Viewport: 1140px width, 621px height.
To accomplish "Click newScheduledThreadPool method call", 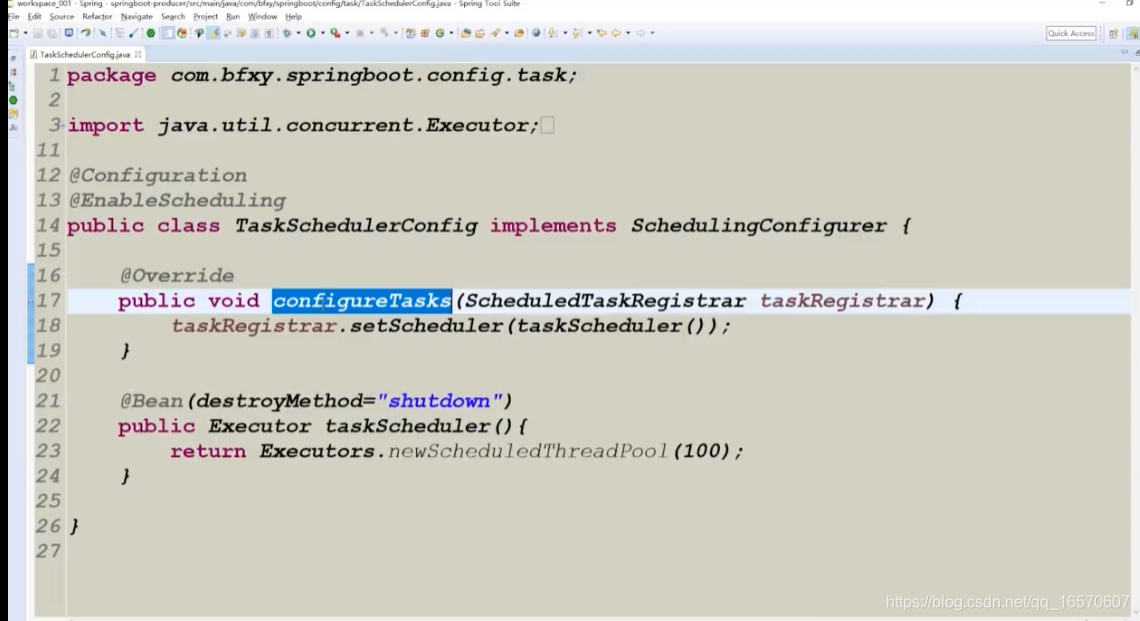I will (528, 452).
